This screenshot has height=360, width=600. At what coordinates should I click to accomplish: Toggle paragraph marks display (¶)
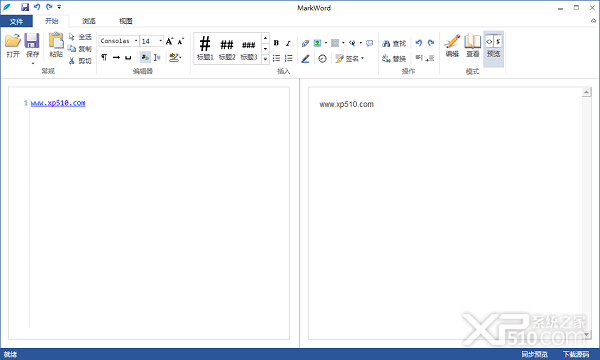104,57
